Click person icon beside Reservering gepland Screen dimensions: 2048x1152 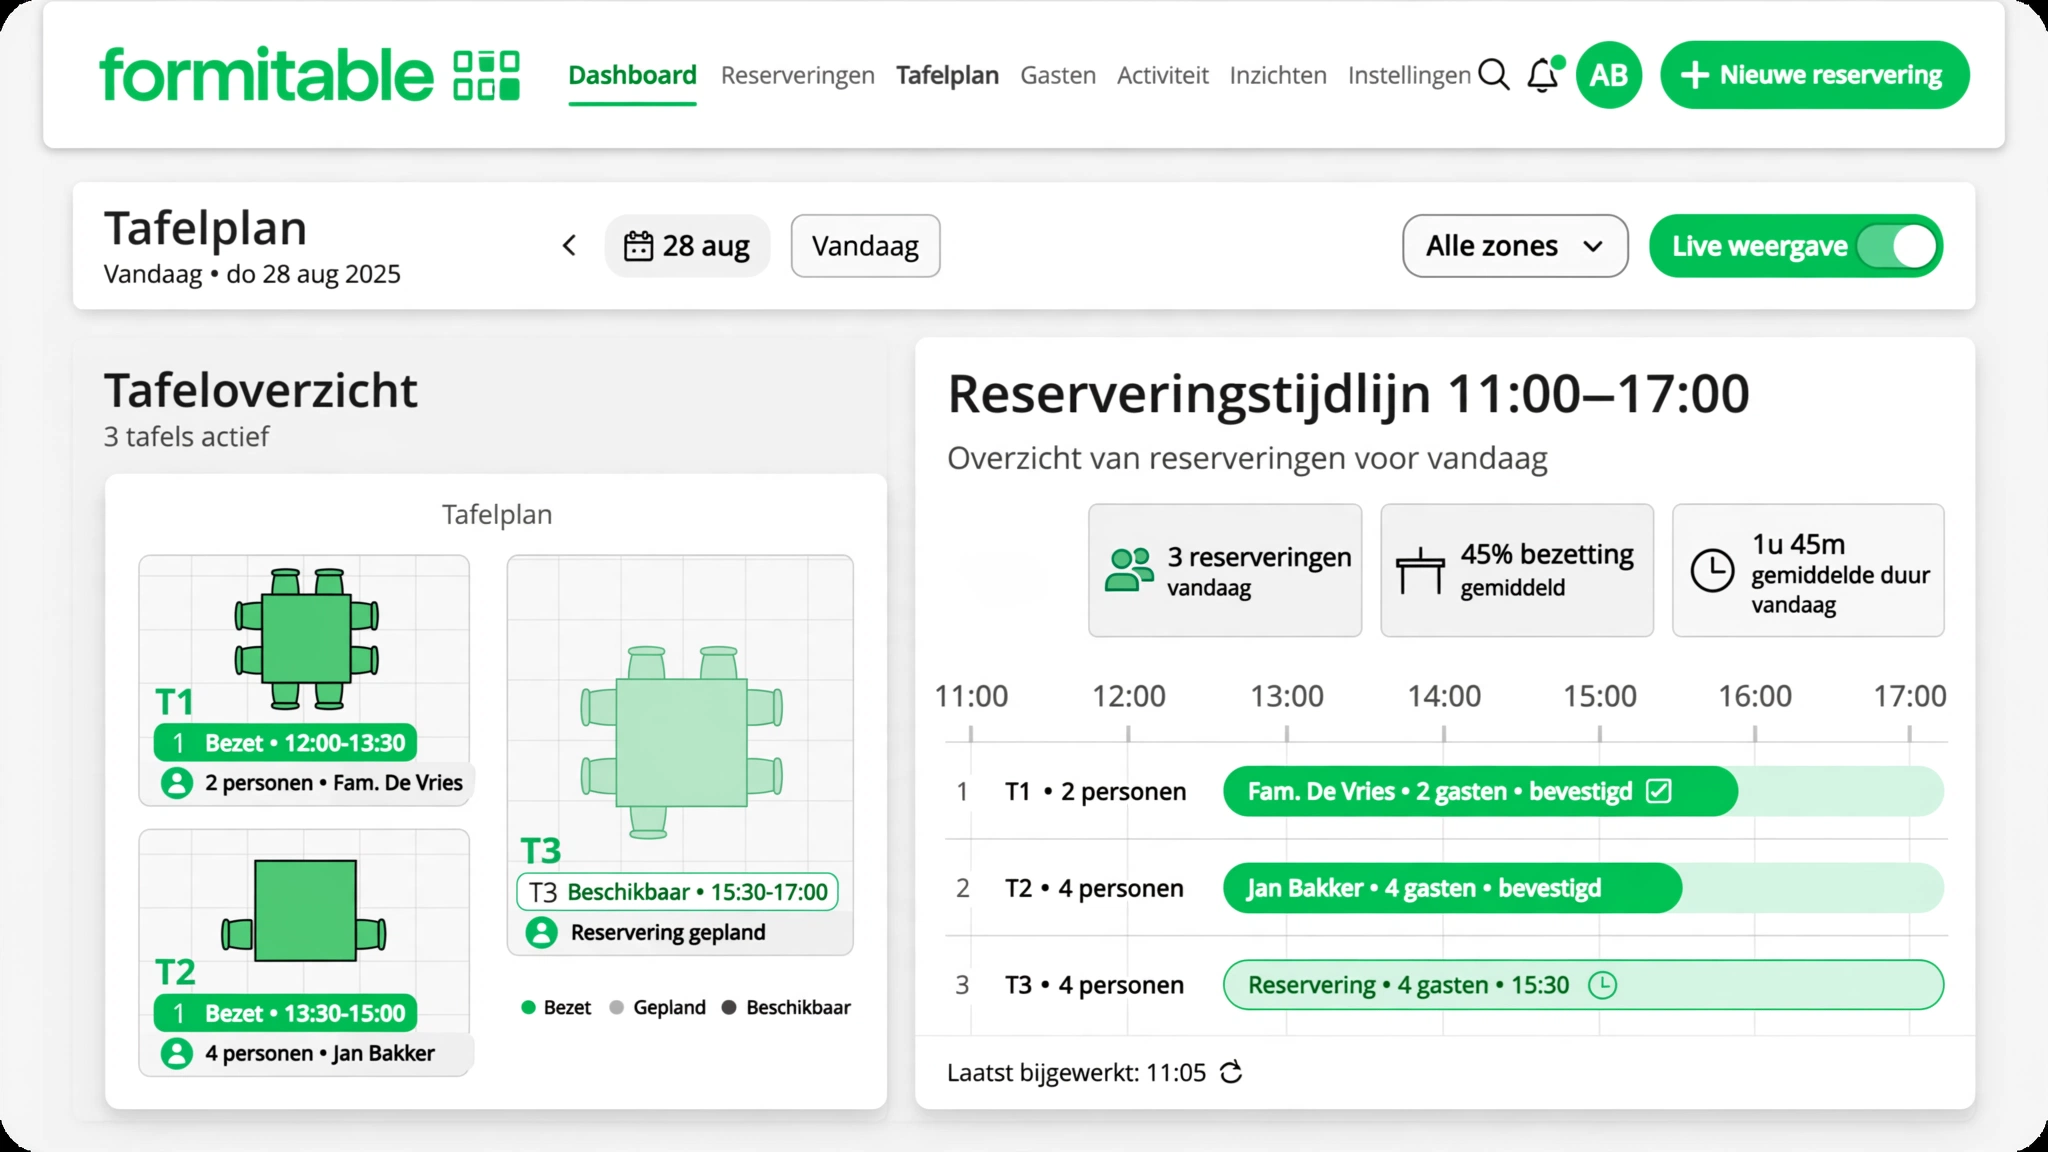tap(541, 933)
